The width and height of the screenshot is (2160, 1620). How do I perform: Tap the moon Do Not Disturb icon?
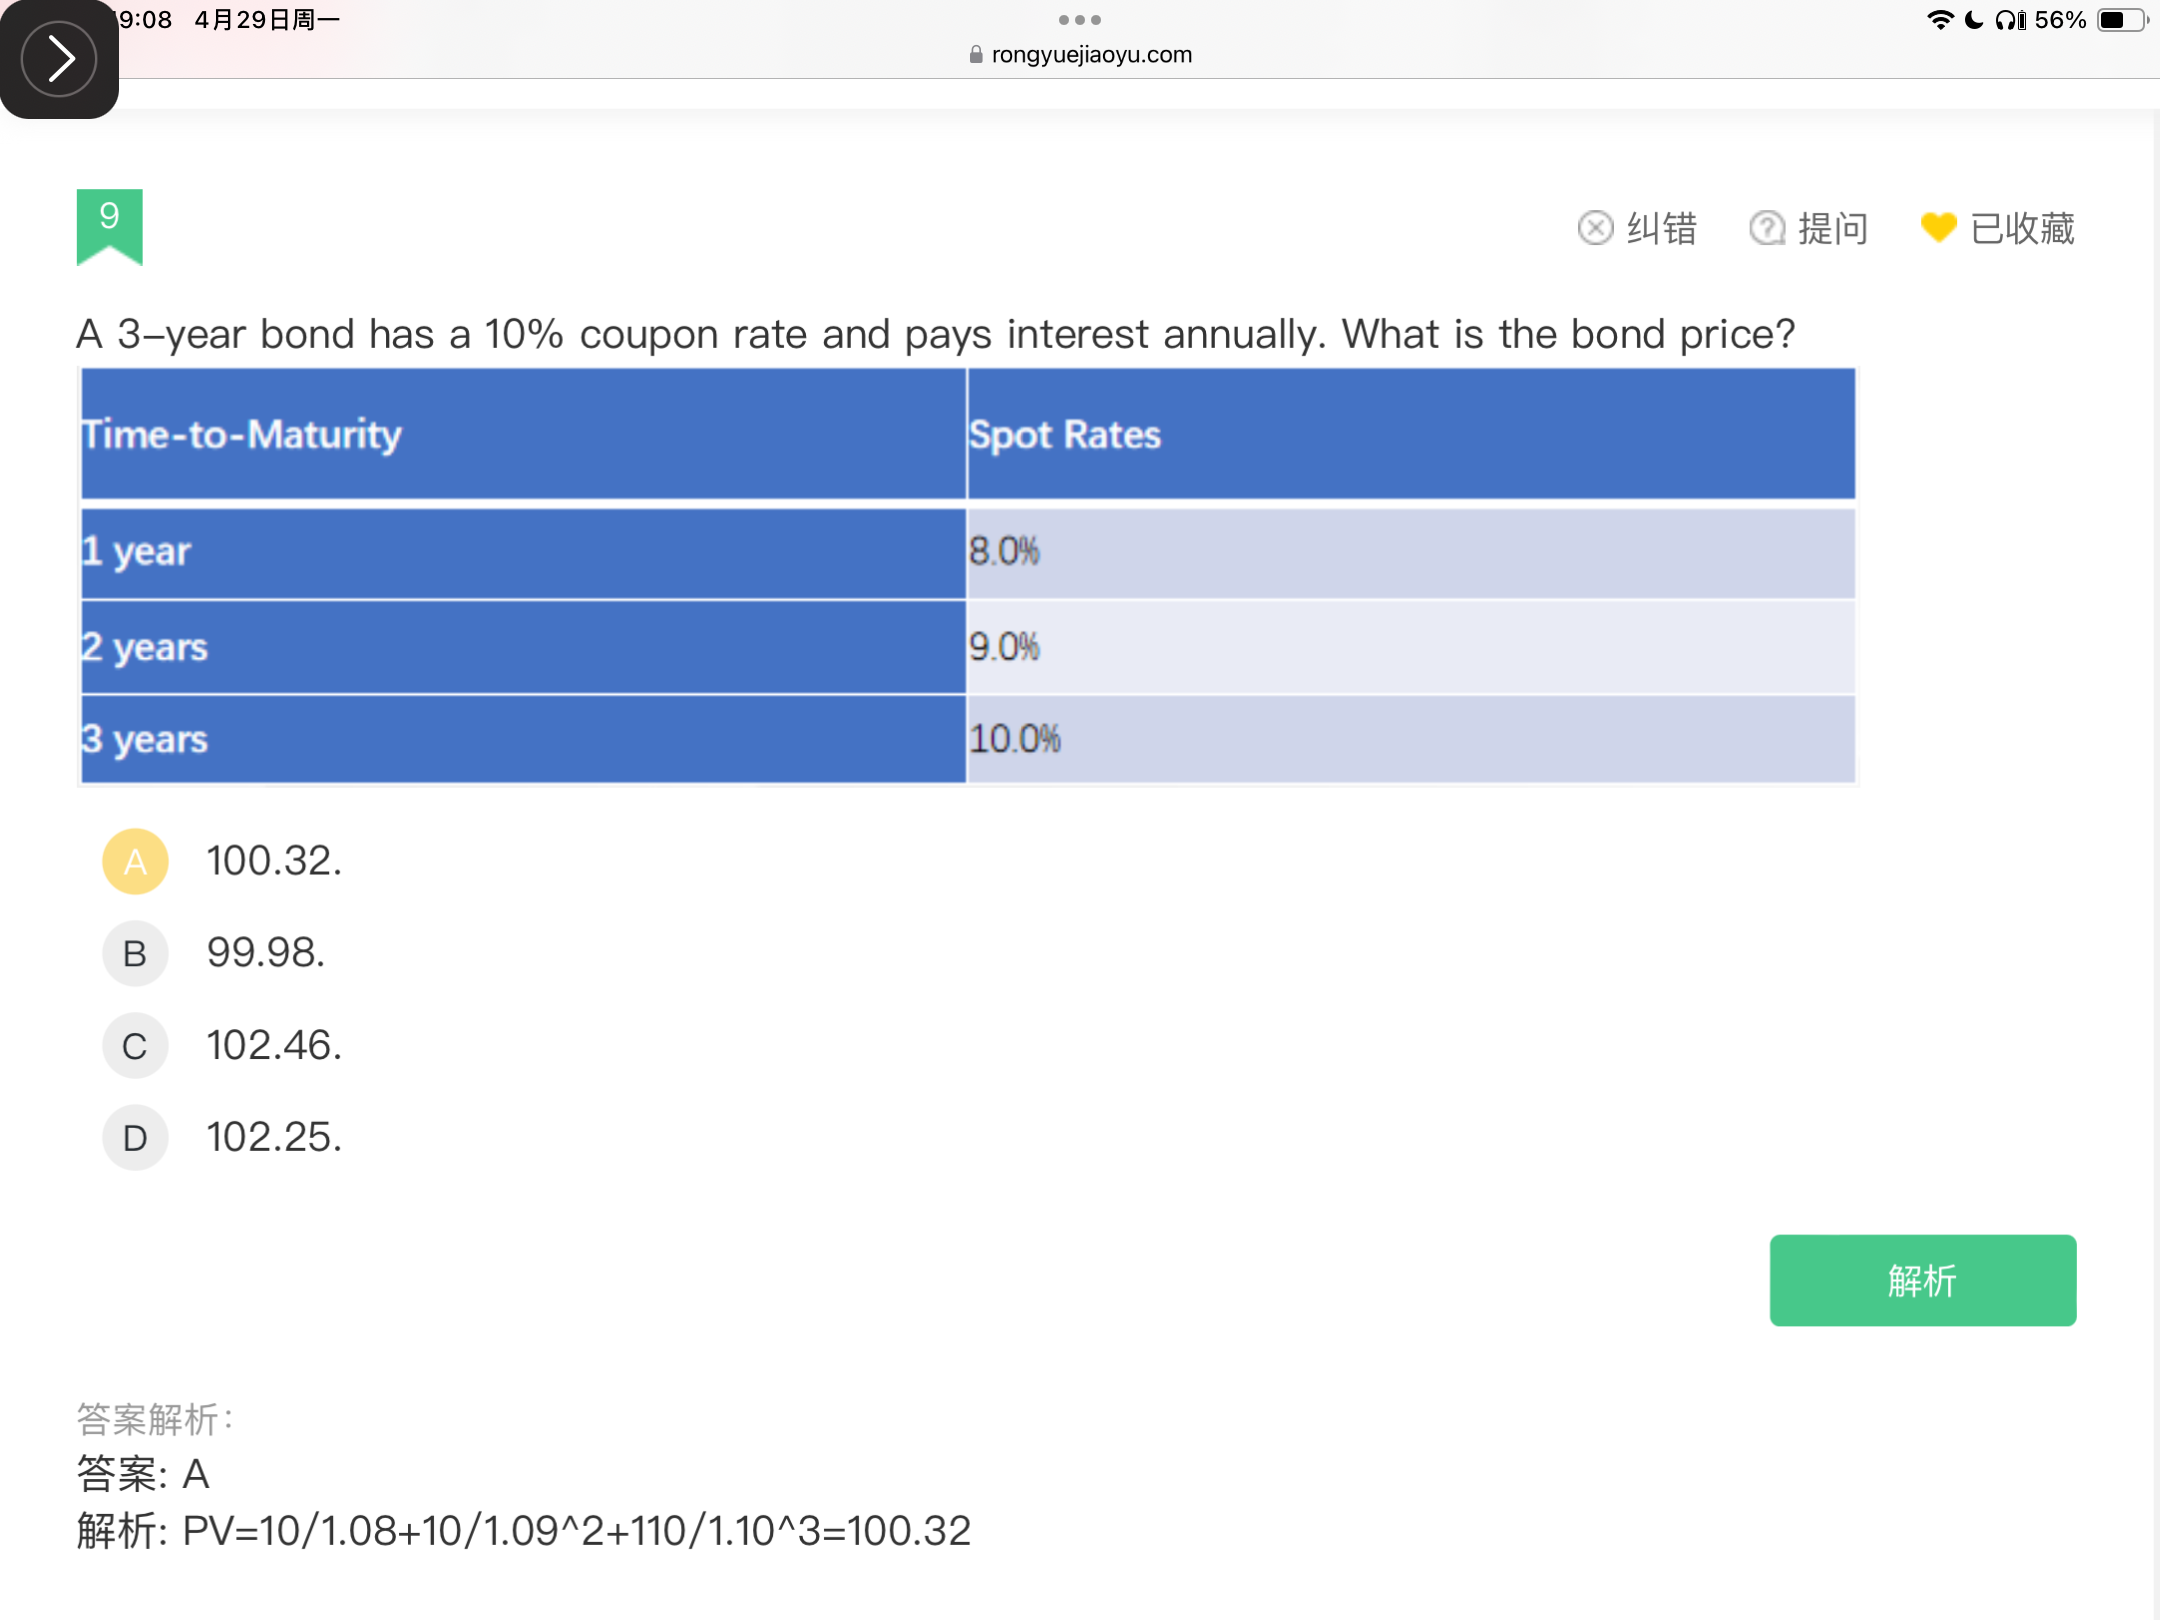[1974, 20]
